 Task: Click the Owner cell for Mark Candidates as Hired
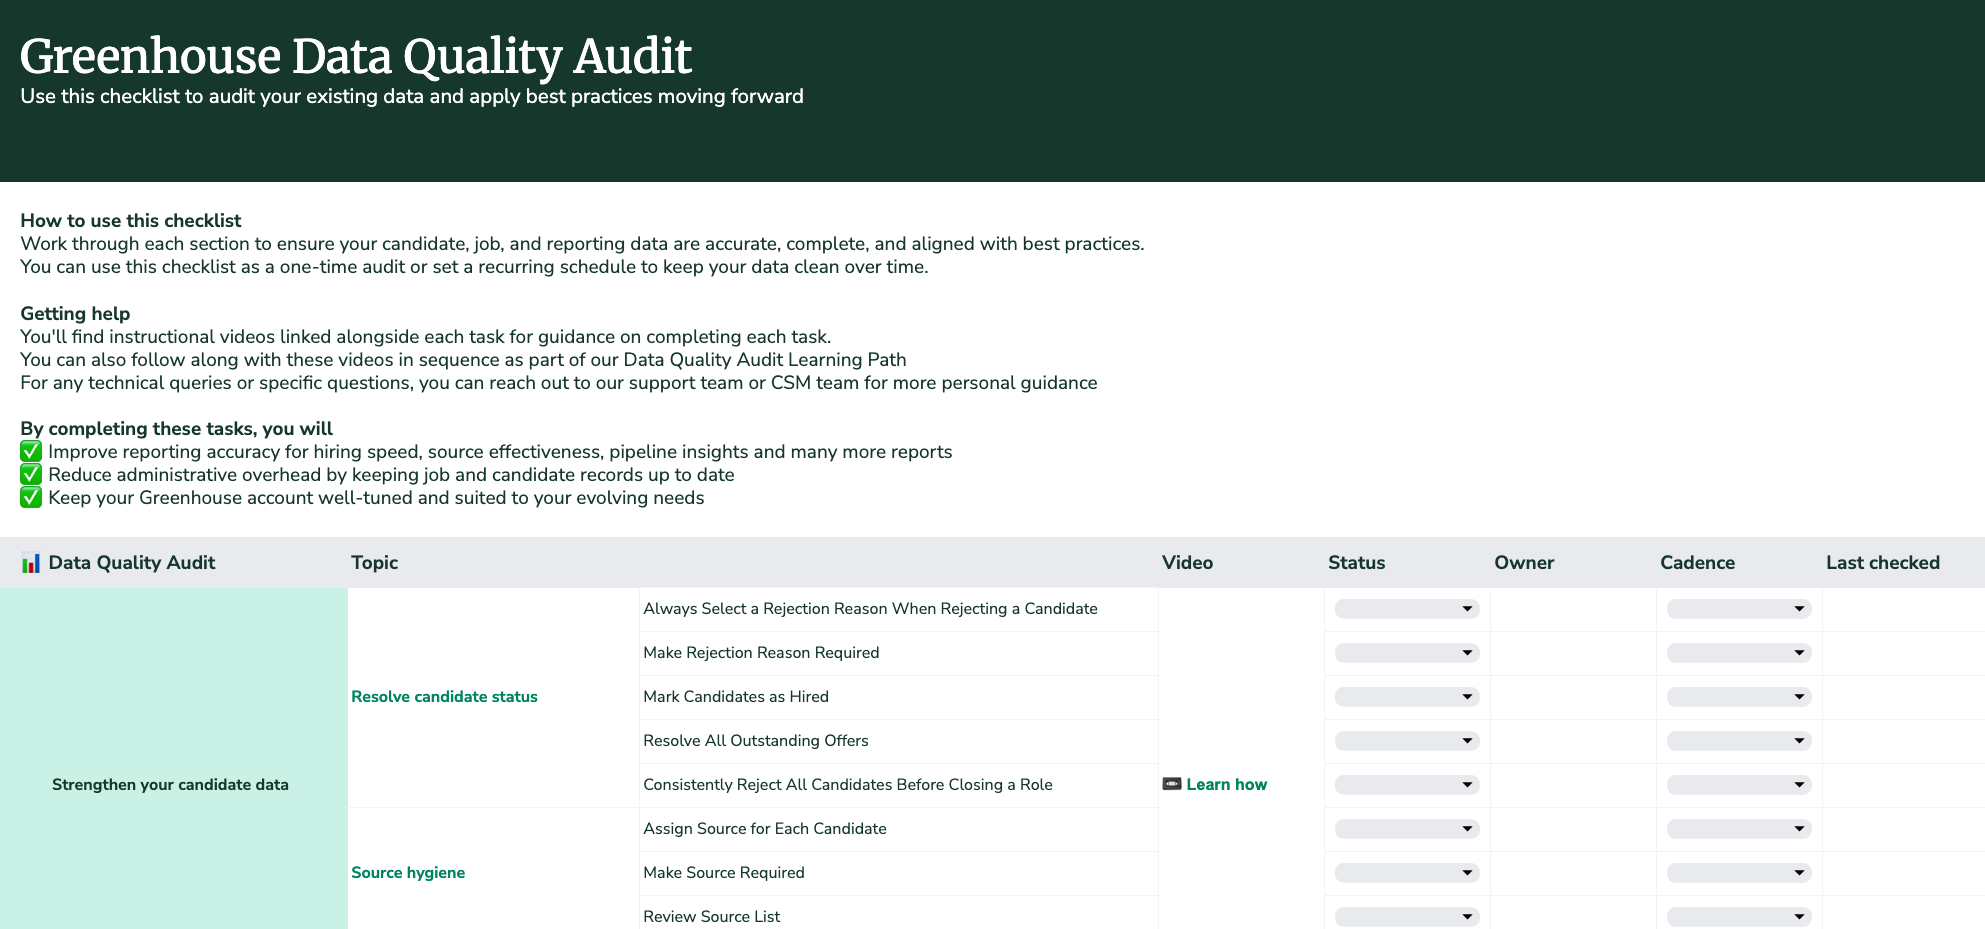click(x=1573, y=697)
